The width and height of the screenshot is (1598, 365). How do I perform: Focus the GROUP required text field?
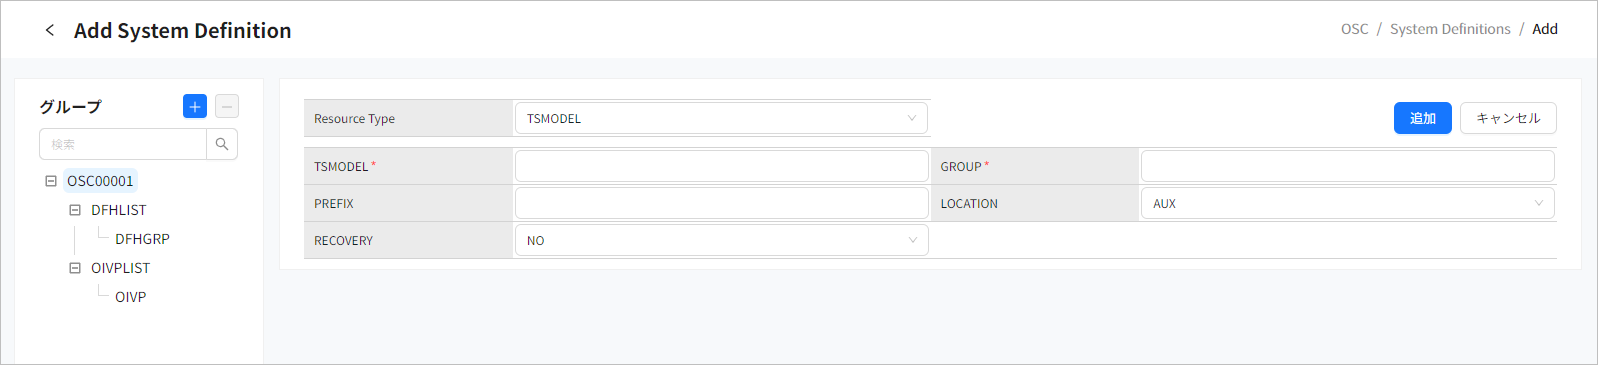pos(1347,166)
